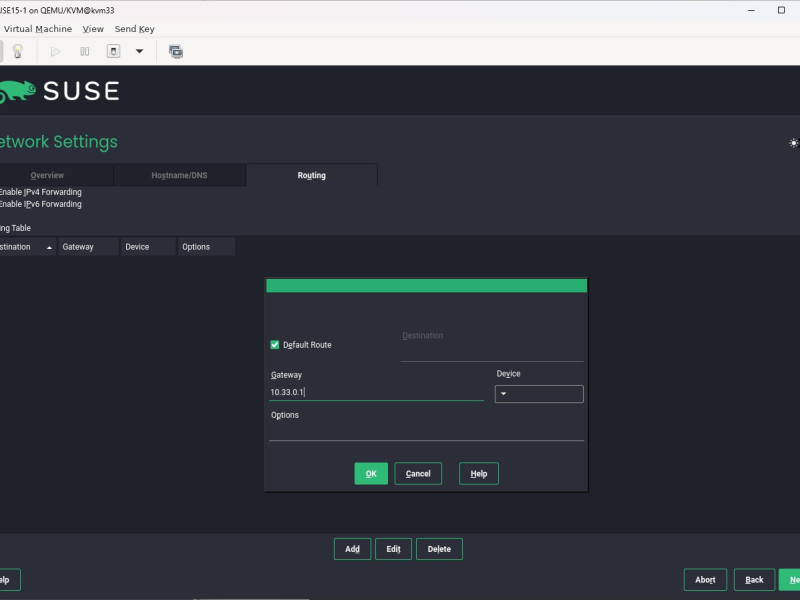Select the Routing tab
The width and height of the screenshot is (800, 600).
311,176
